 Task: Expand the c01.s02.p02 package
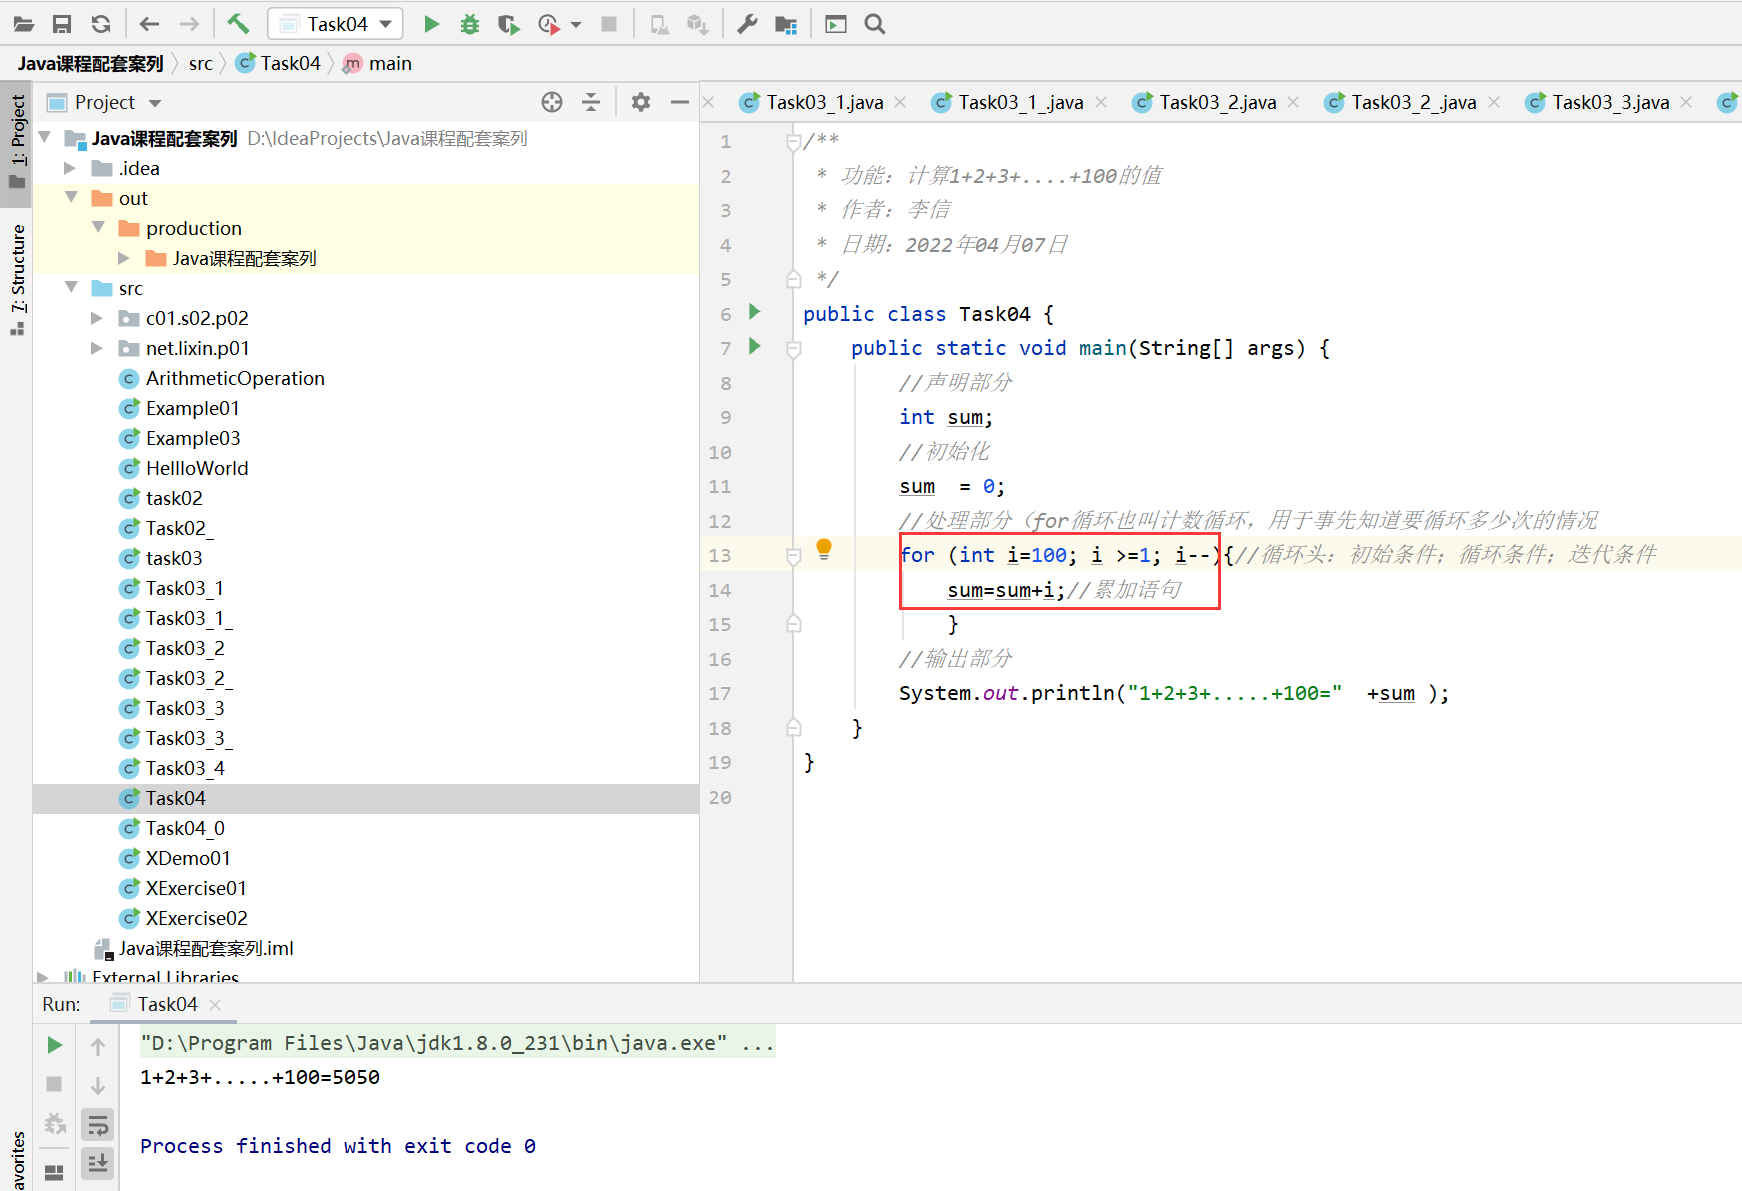pyautogui.click(x=97, y=318)
